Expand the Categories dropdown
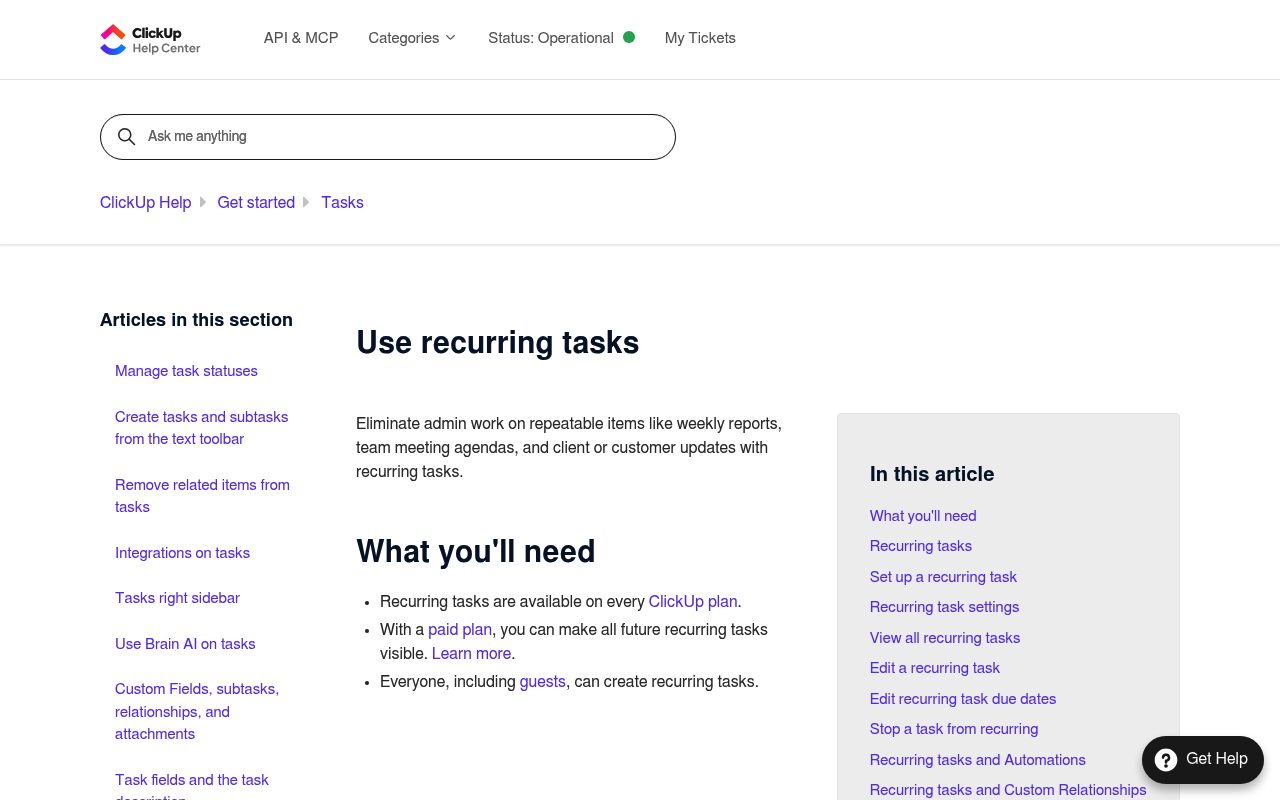 [412, 38]
